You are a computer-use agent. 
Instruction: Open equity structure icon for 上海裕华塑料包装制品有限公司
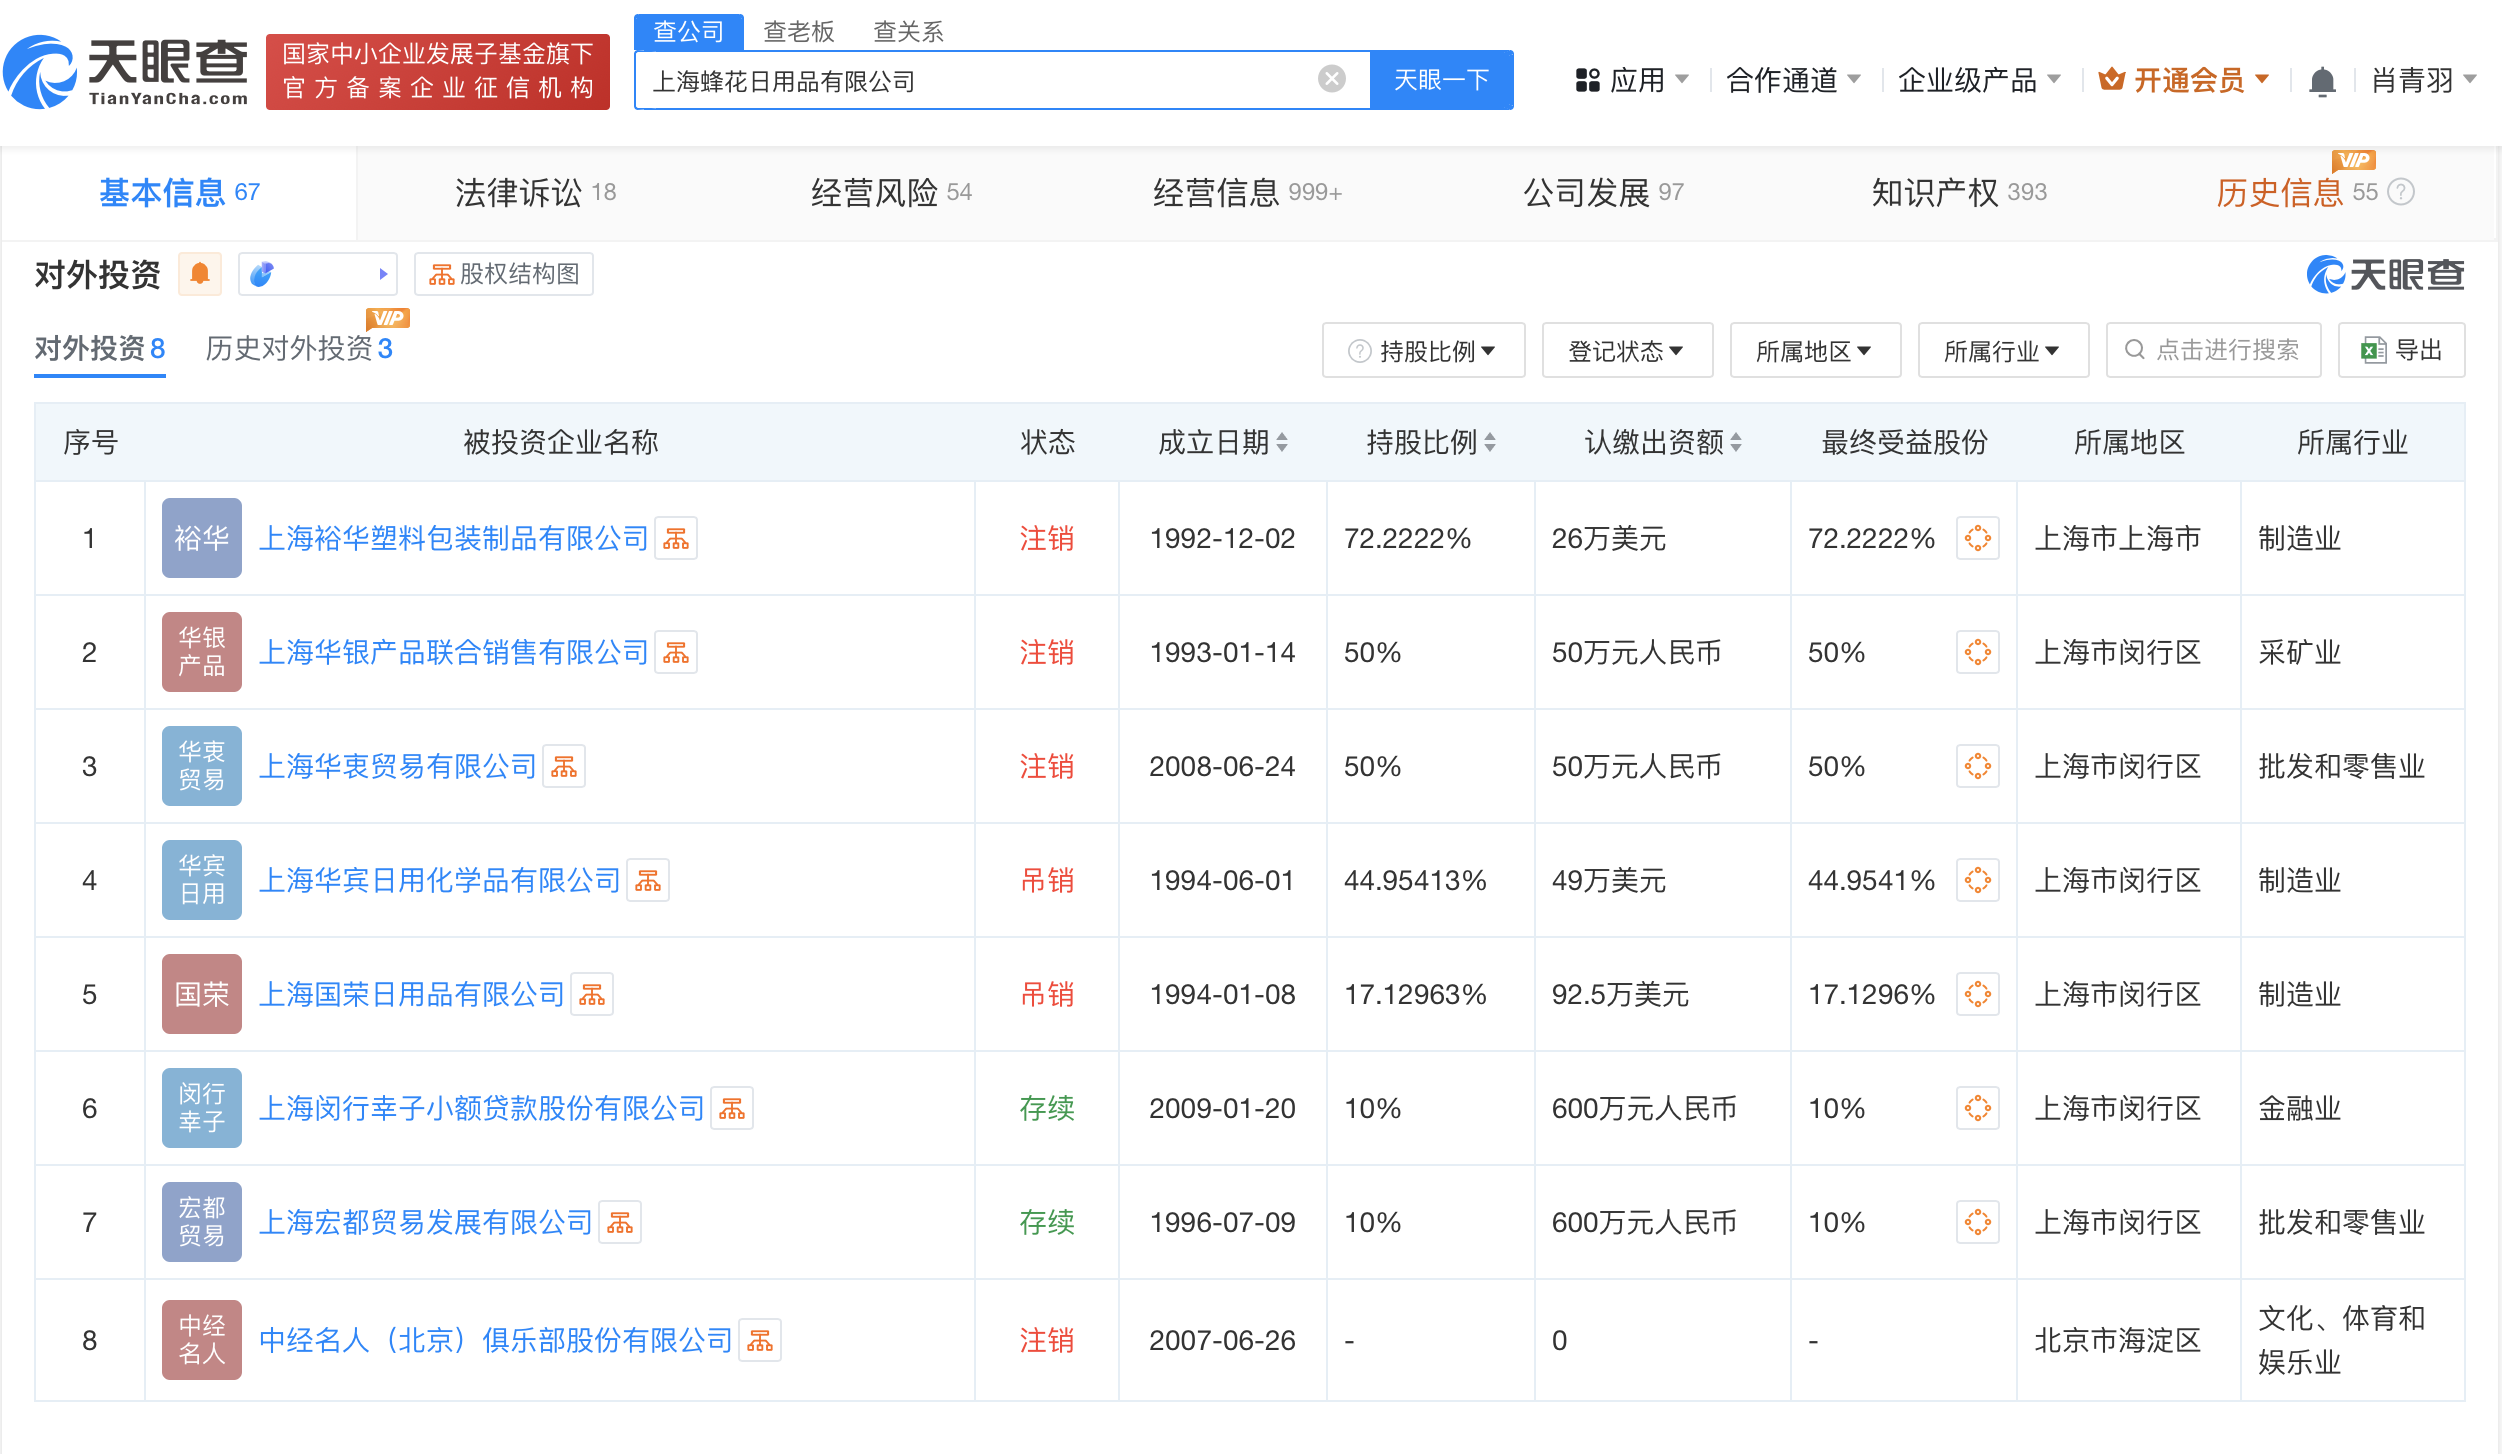click(x=676, y=539)
